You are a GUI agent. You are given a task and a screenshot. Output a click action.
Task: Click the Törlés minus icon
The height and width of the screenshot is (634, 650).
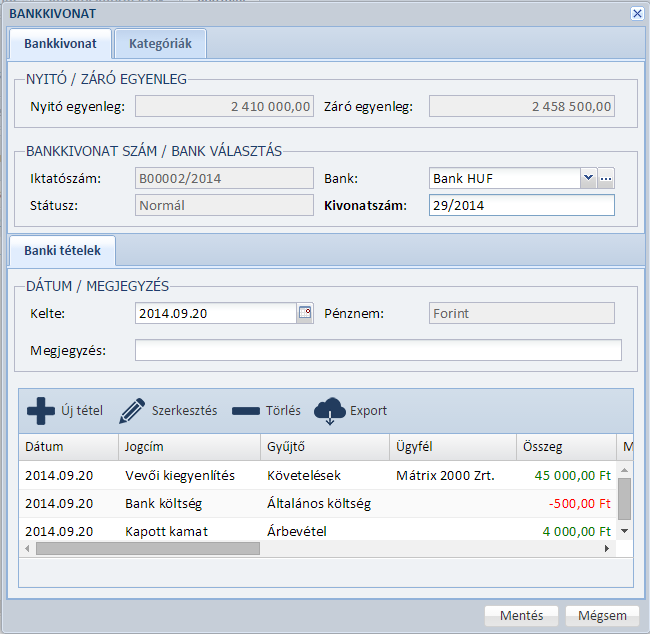(x=246, y=411)
